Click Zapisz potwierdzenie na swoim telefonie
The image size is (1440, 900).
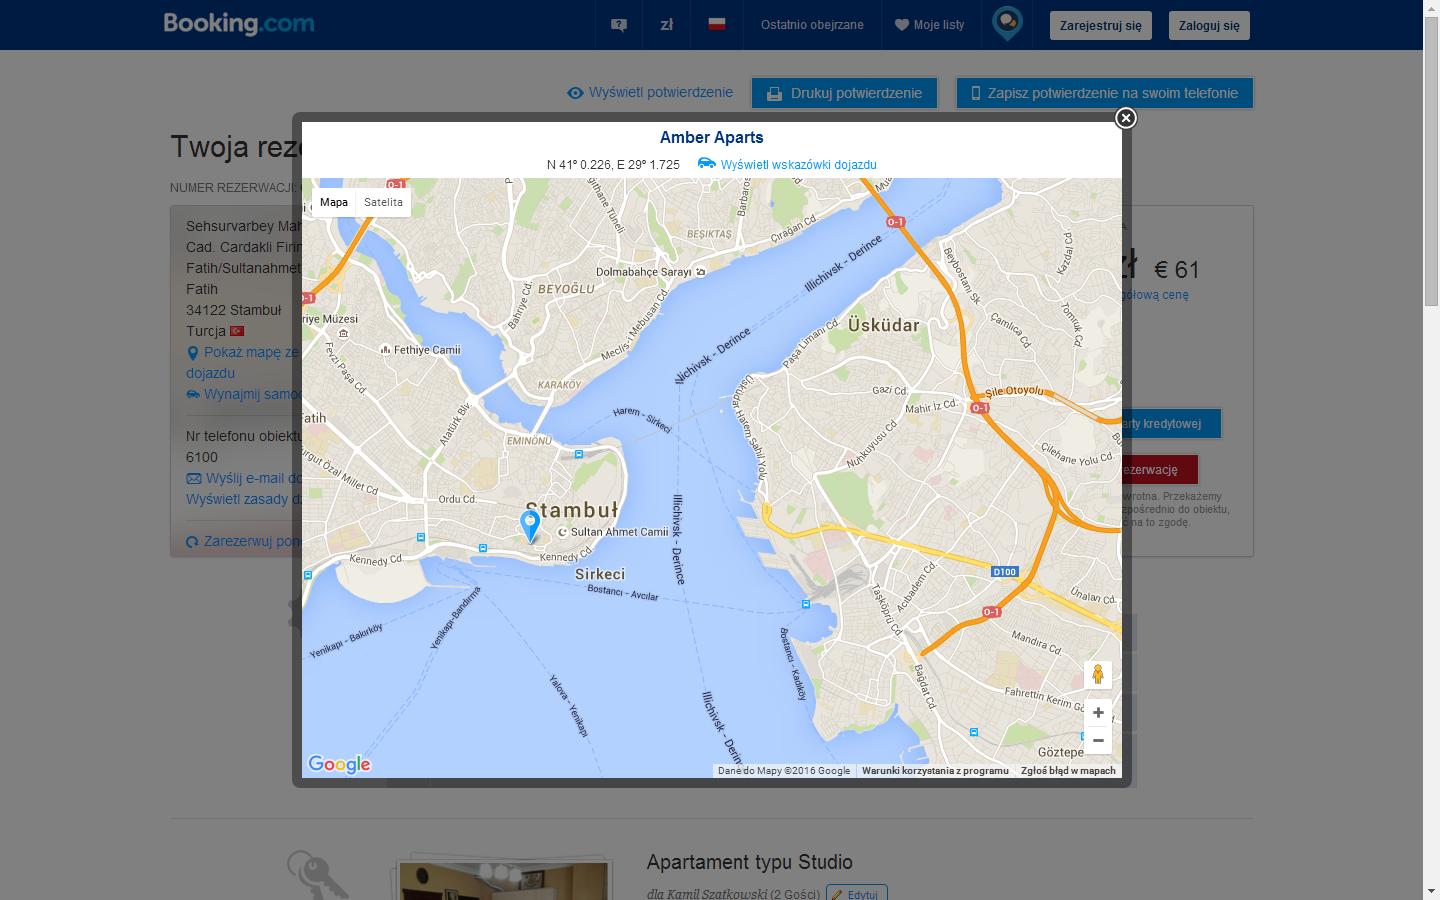click(1105, 93)
